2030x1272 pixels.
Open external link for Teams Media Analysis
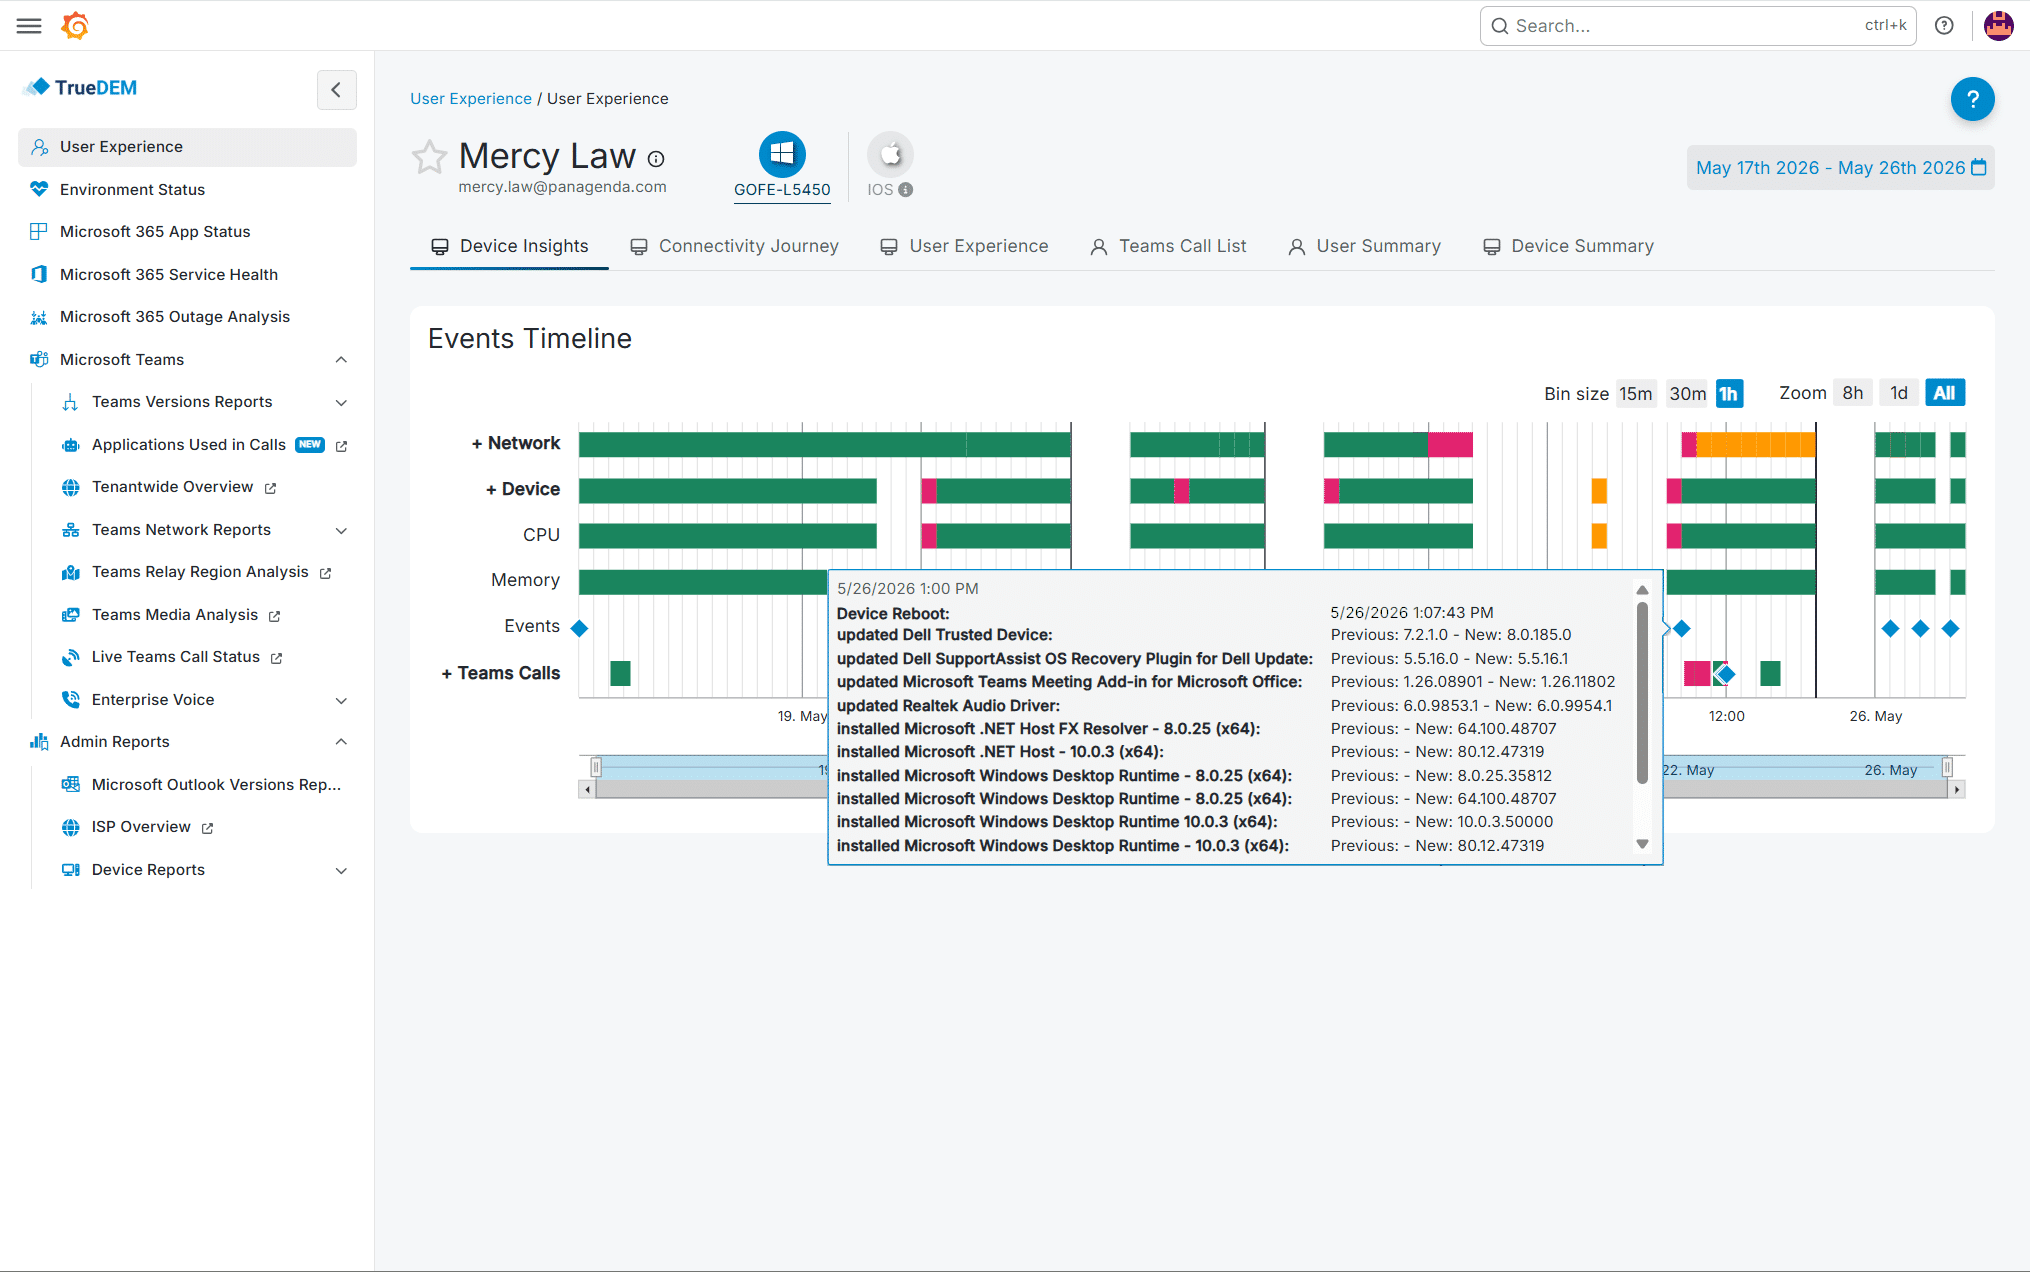point(274,616)
